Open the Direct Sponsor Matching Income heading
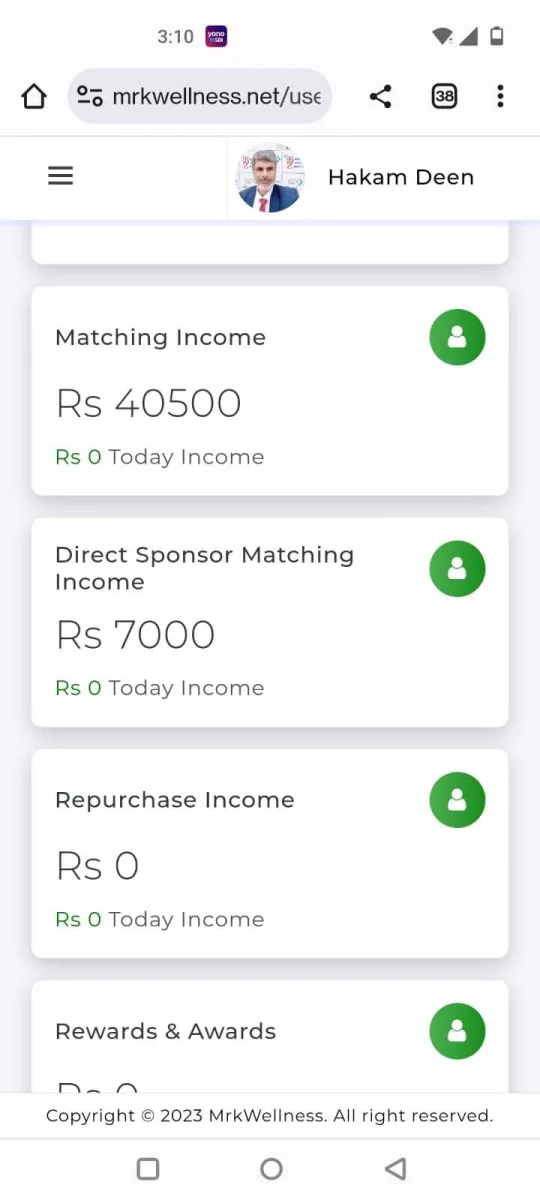 [x=205, y=568]
